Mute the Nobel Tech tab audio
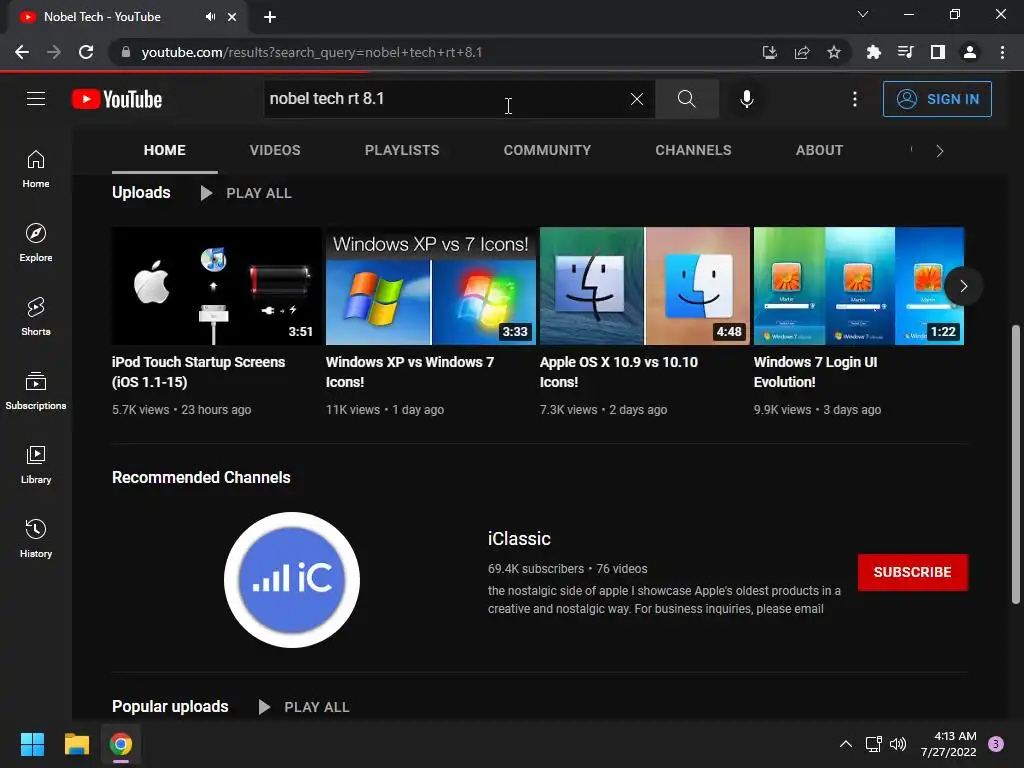 point(210,17)
